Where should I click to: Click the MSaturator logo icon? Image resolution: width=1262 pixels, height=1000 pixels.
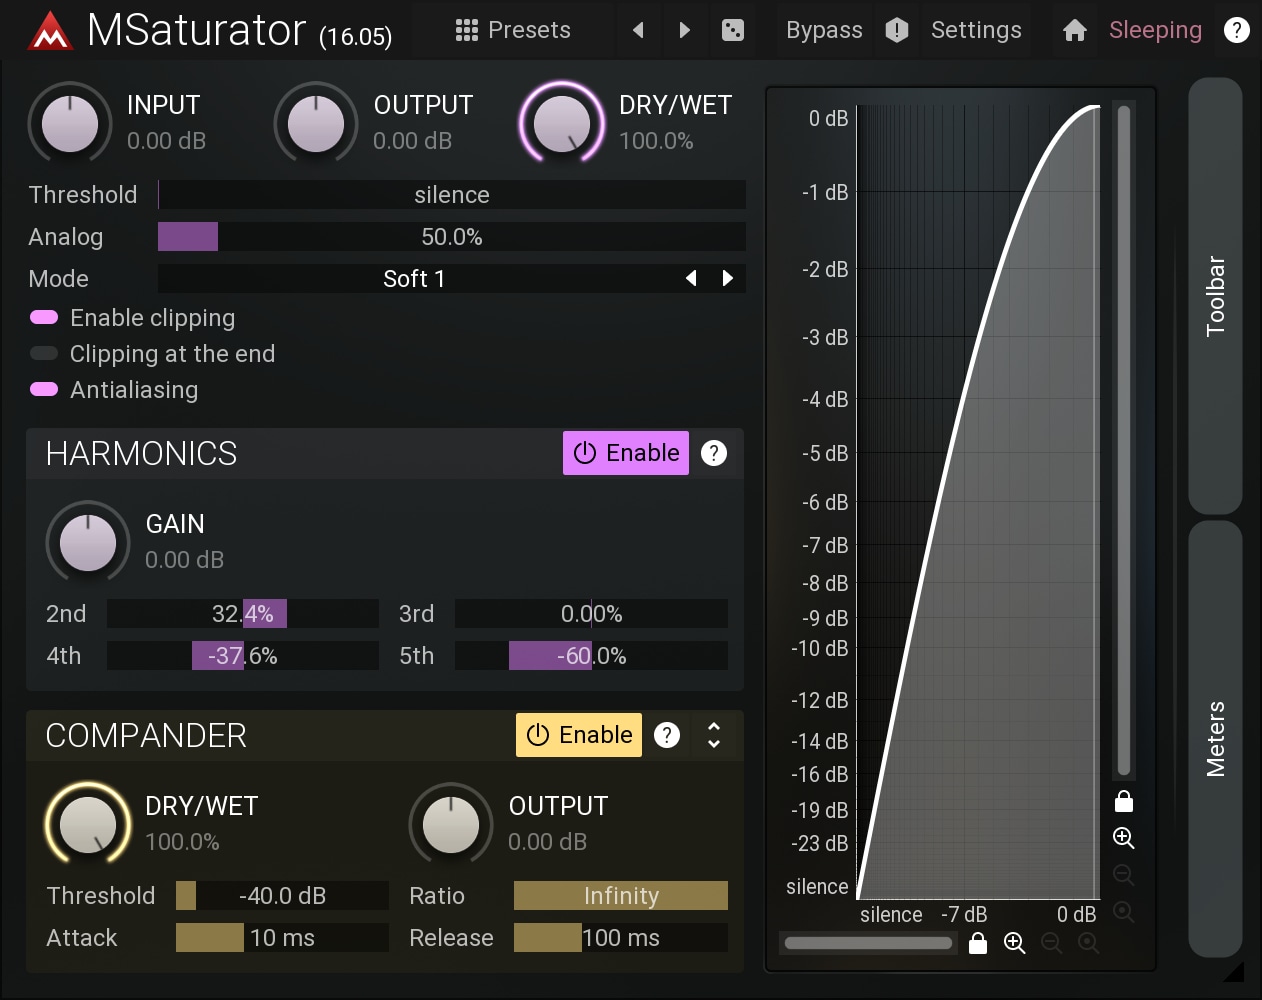point(50,31)
